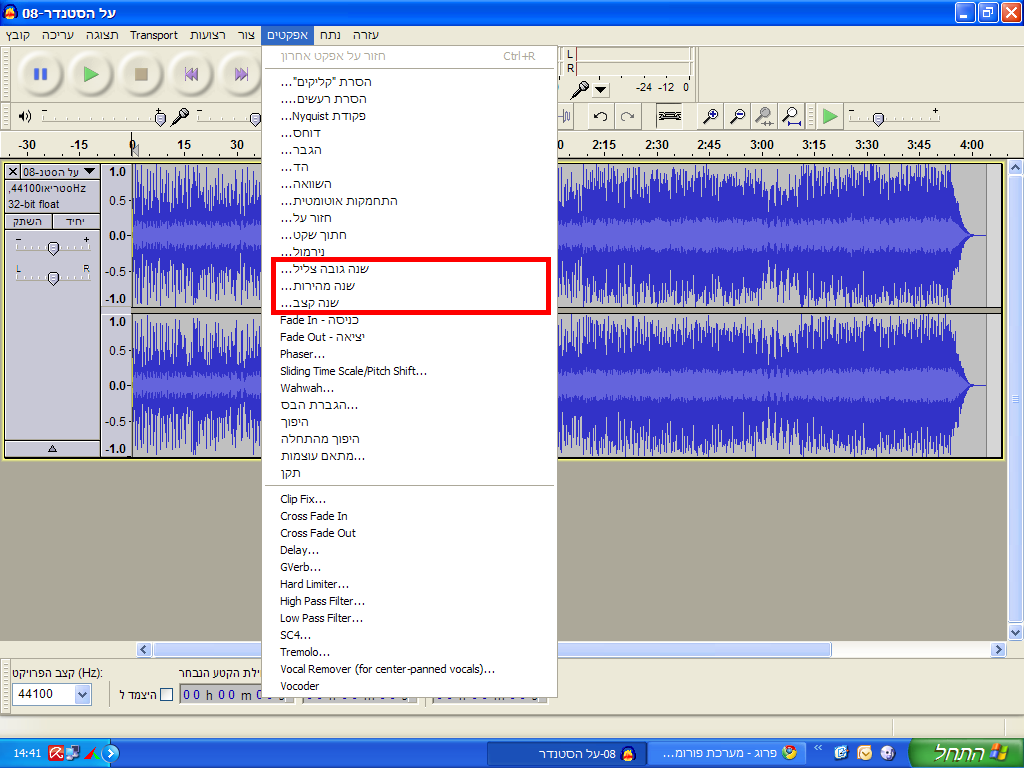1024x768 pixels.
Task: Click the Undo toolbar icon
Action: [600, 117]
